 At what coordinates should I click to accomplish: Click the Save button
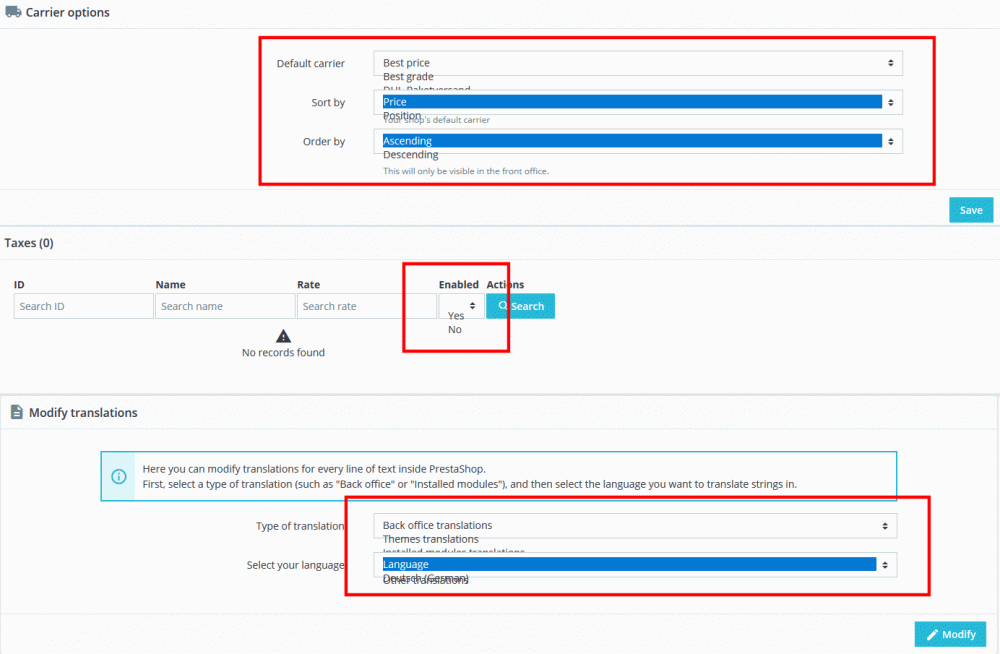970,210
